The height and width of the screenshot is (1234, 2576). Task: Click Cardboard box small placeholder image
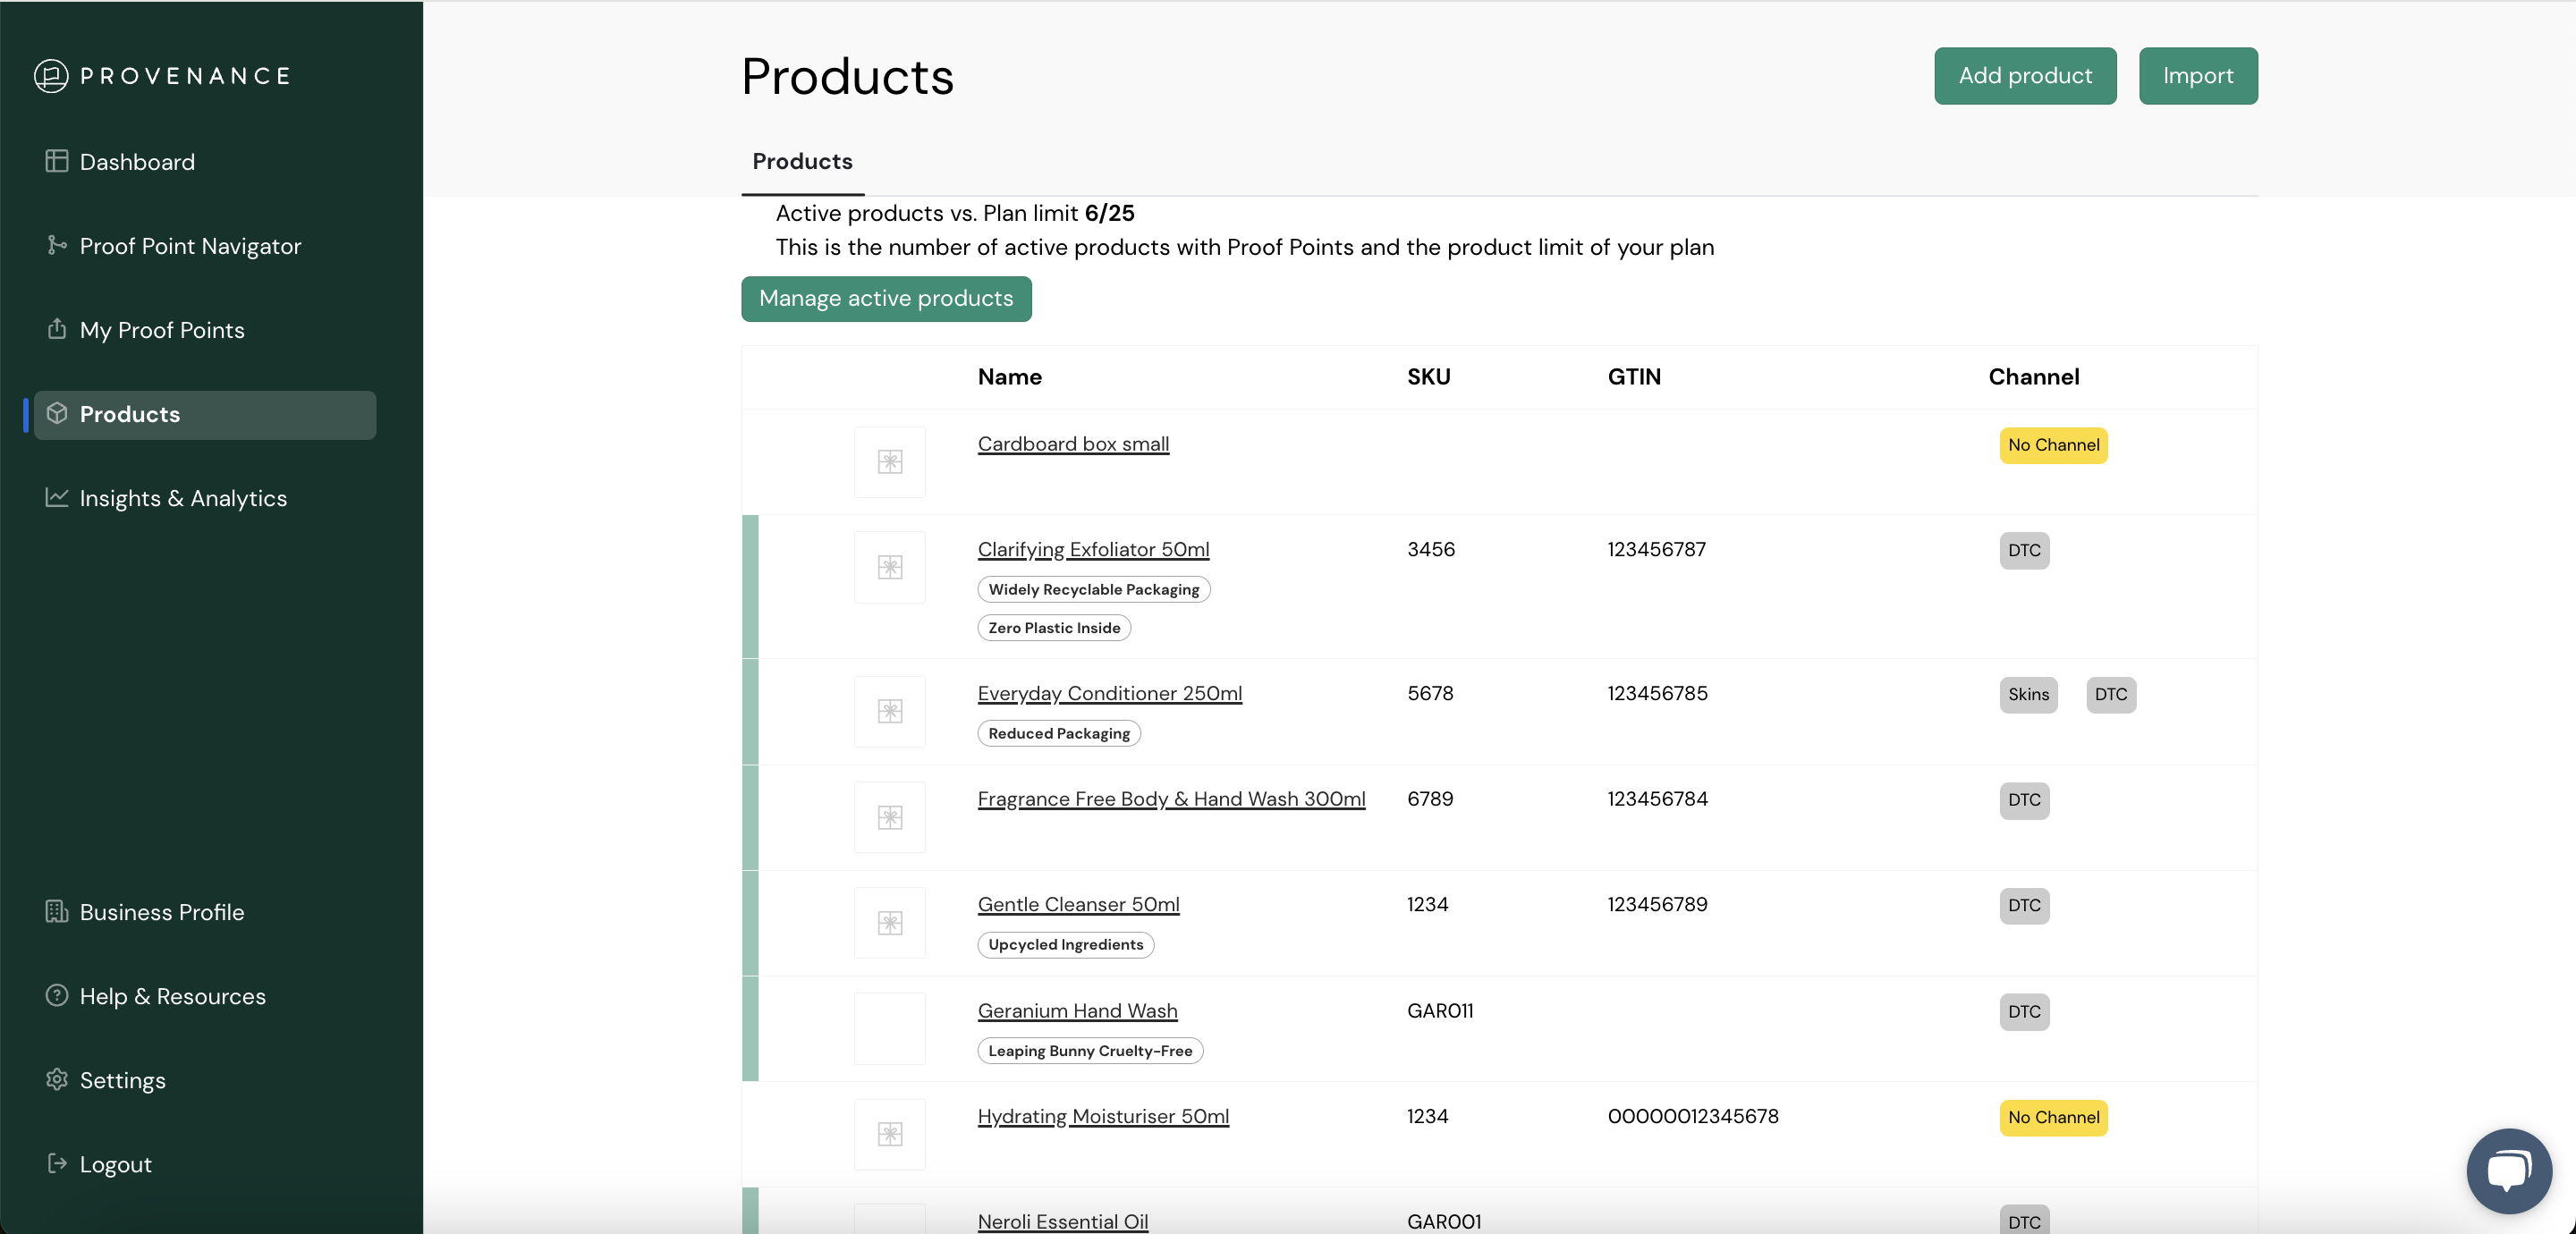(890, 462)
